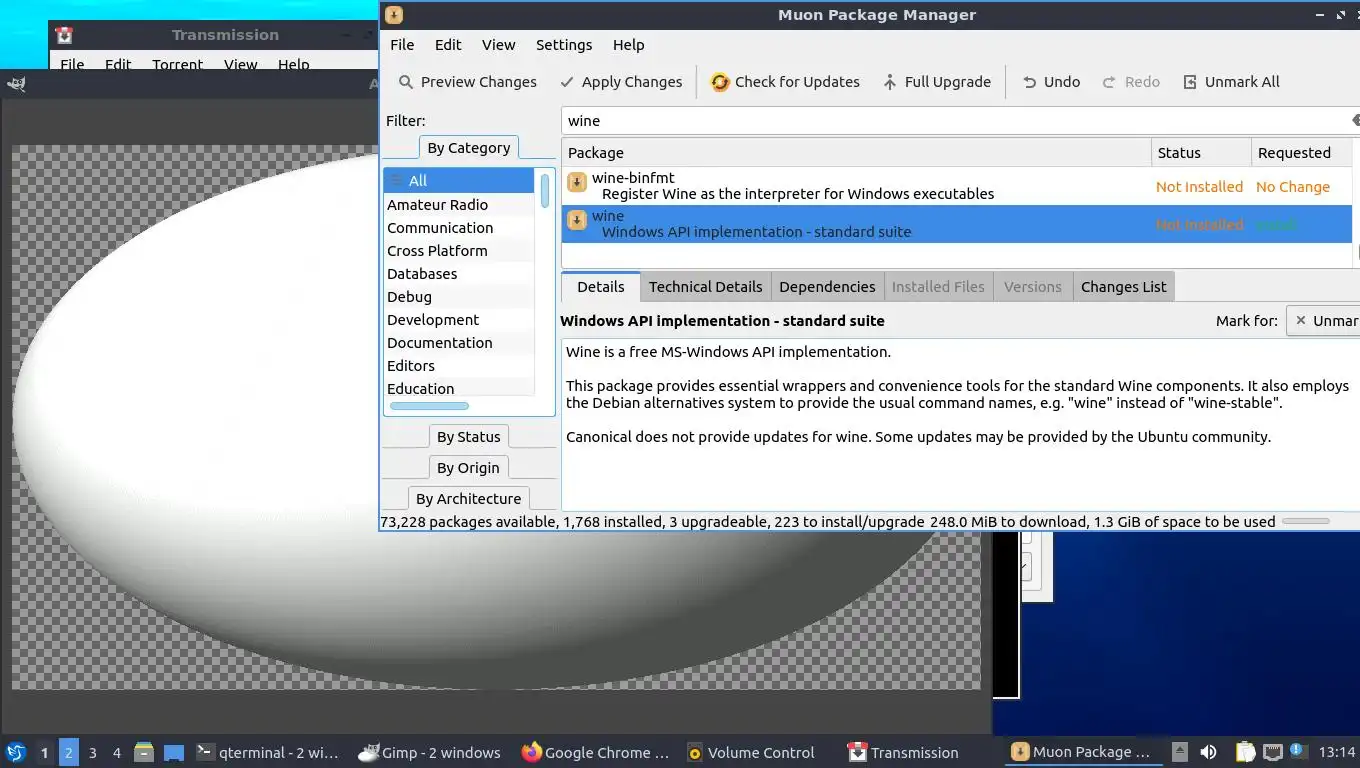1360x768 pixels.
Task: Click the GIMP window title icon
Action: 16,84
